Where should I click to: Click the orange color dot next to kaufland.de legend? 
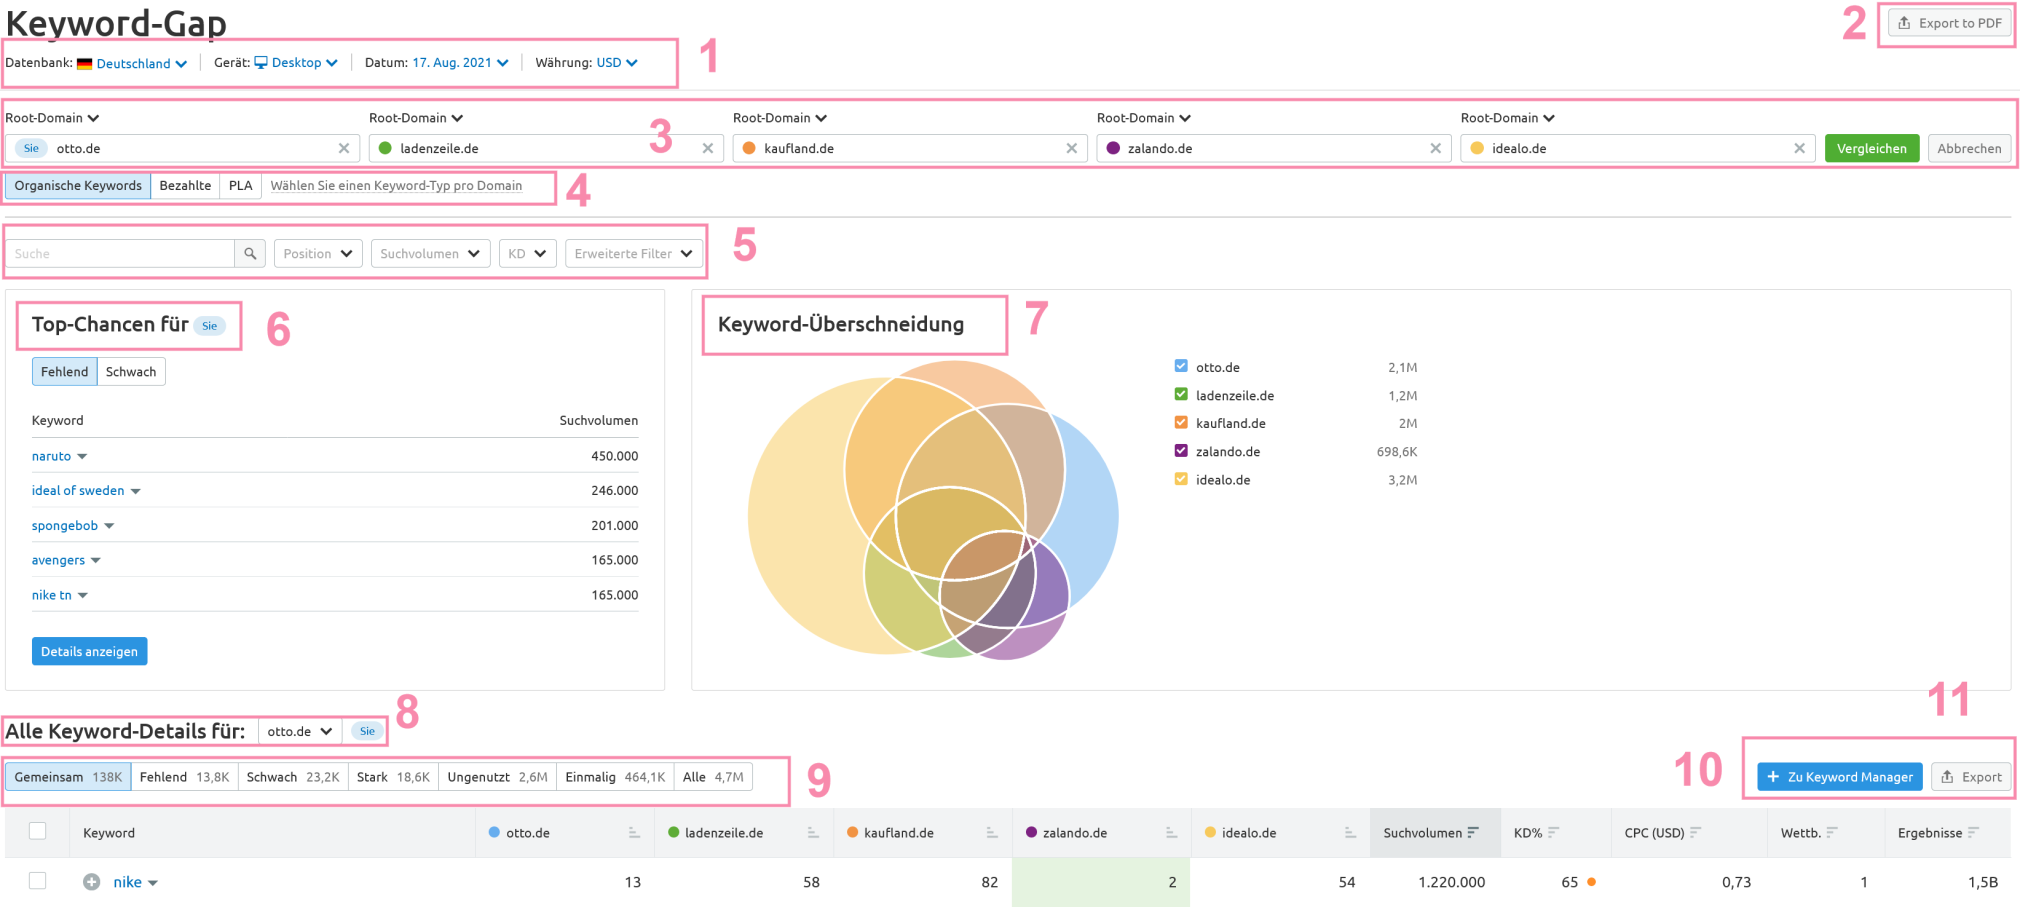[x=851, y=832]
